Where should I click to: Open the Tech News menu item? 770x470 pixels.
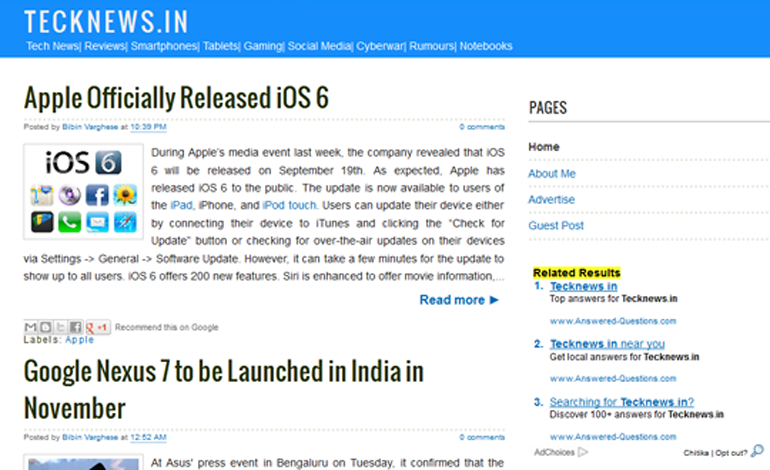(52, 46)
